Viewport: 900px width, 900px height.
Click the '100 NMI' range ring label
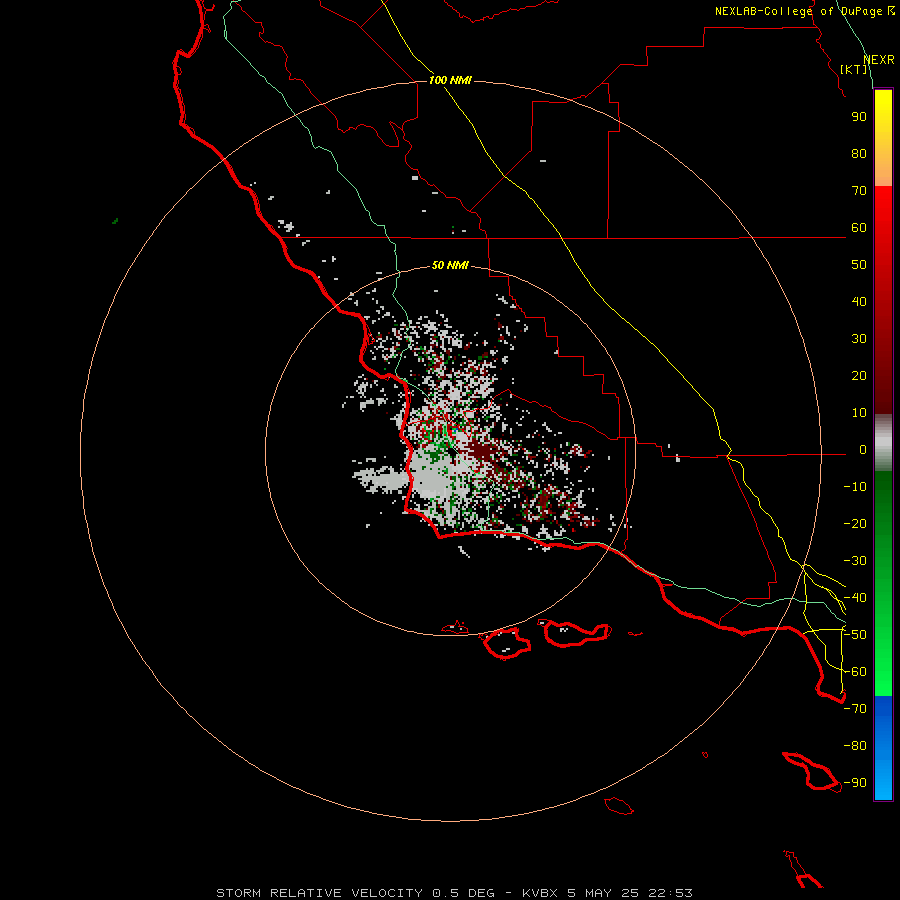point(450,80)
